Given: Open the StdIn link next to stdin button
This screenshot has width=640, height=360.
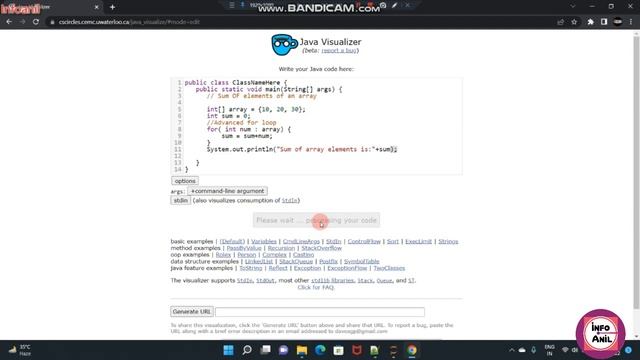Looking at the screenshot, I should tap(289, 200).
